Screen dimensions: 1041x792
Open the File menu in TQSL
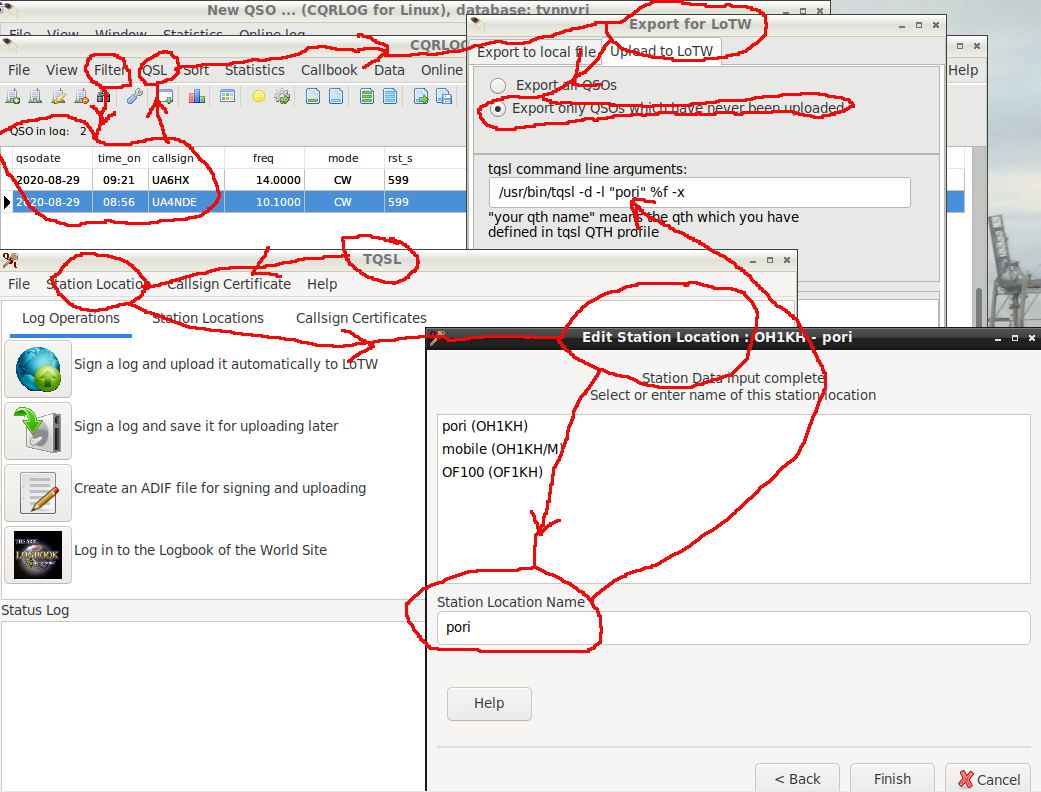[x=19, y=284]
